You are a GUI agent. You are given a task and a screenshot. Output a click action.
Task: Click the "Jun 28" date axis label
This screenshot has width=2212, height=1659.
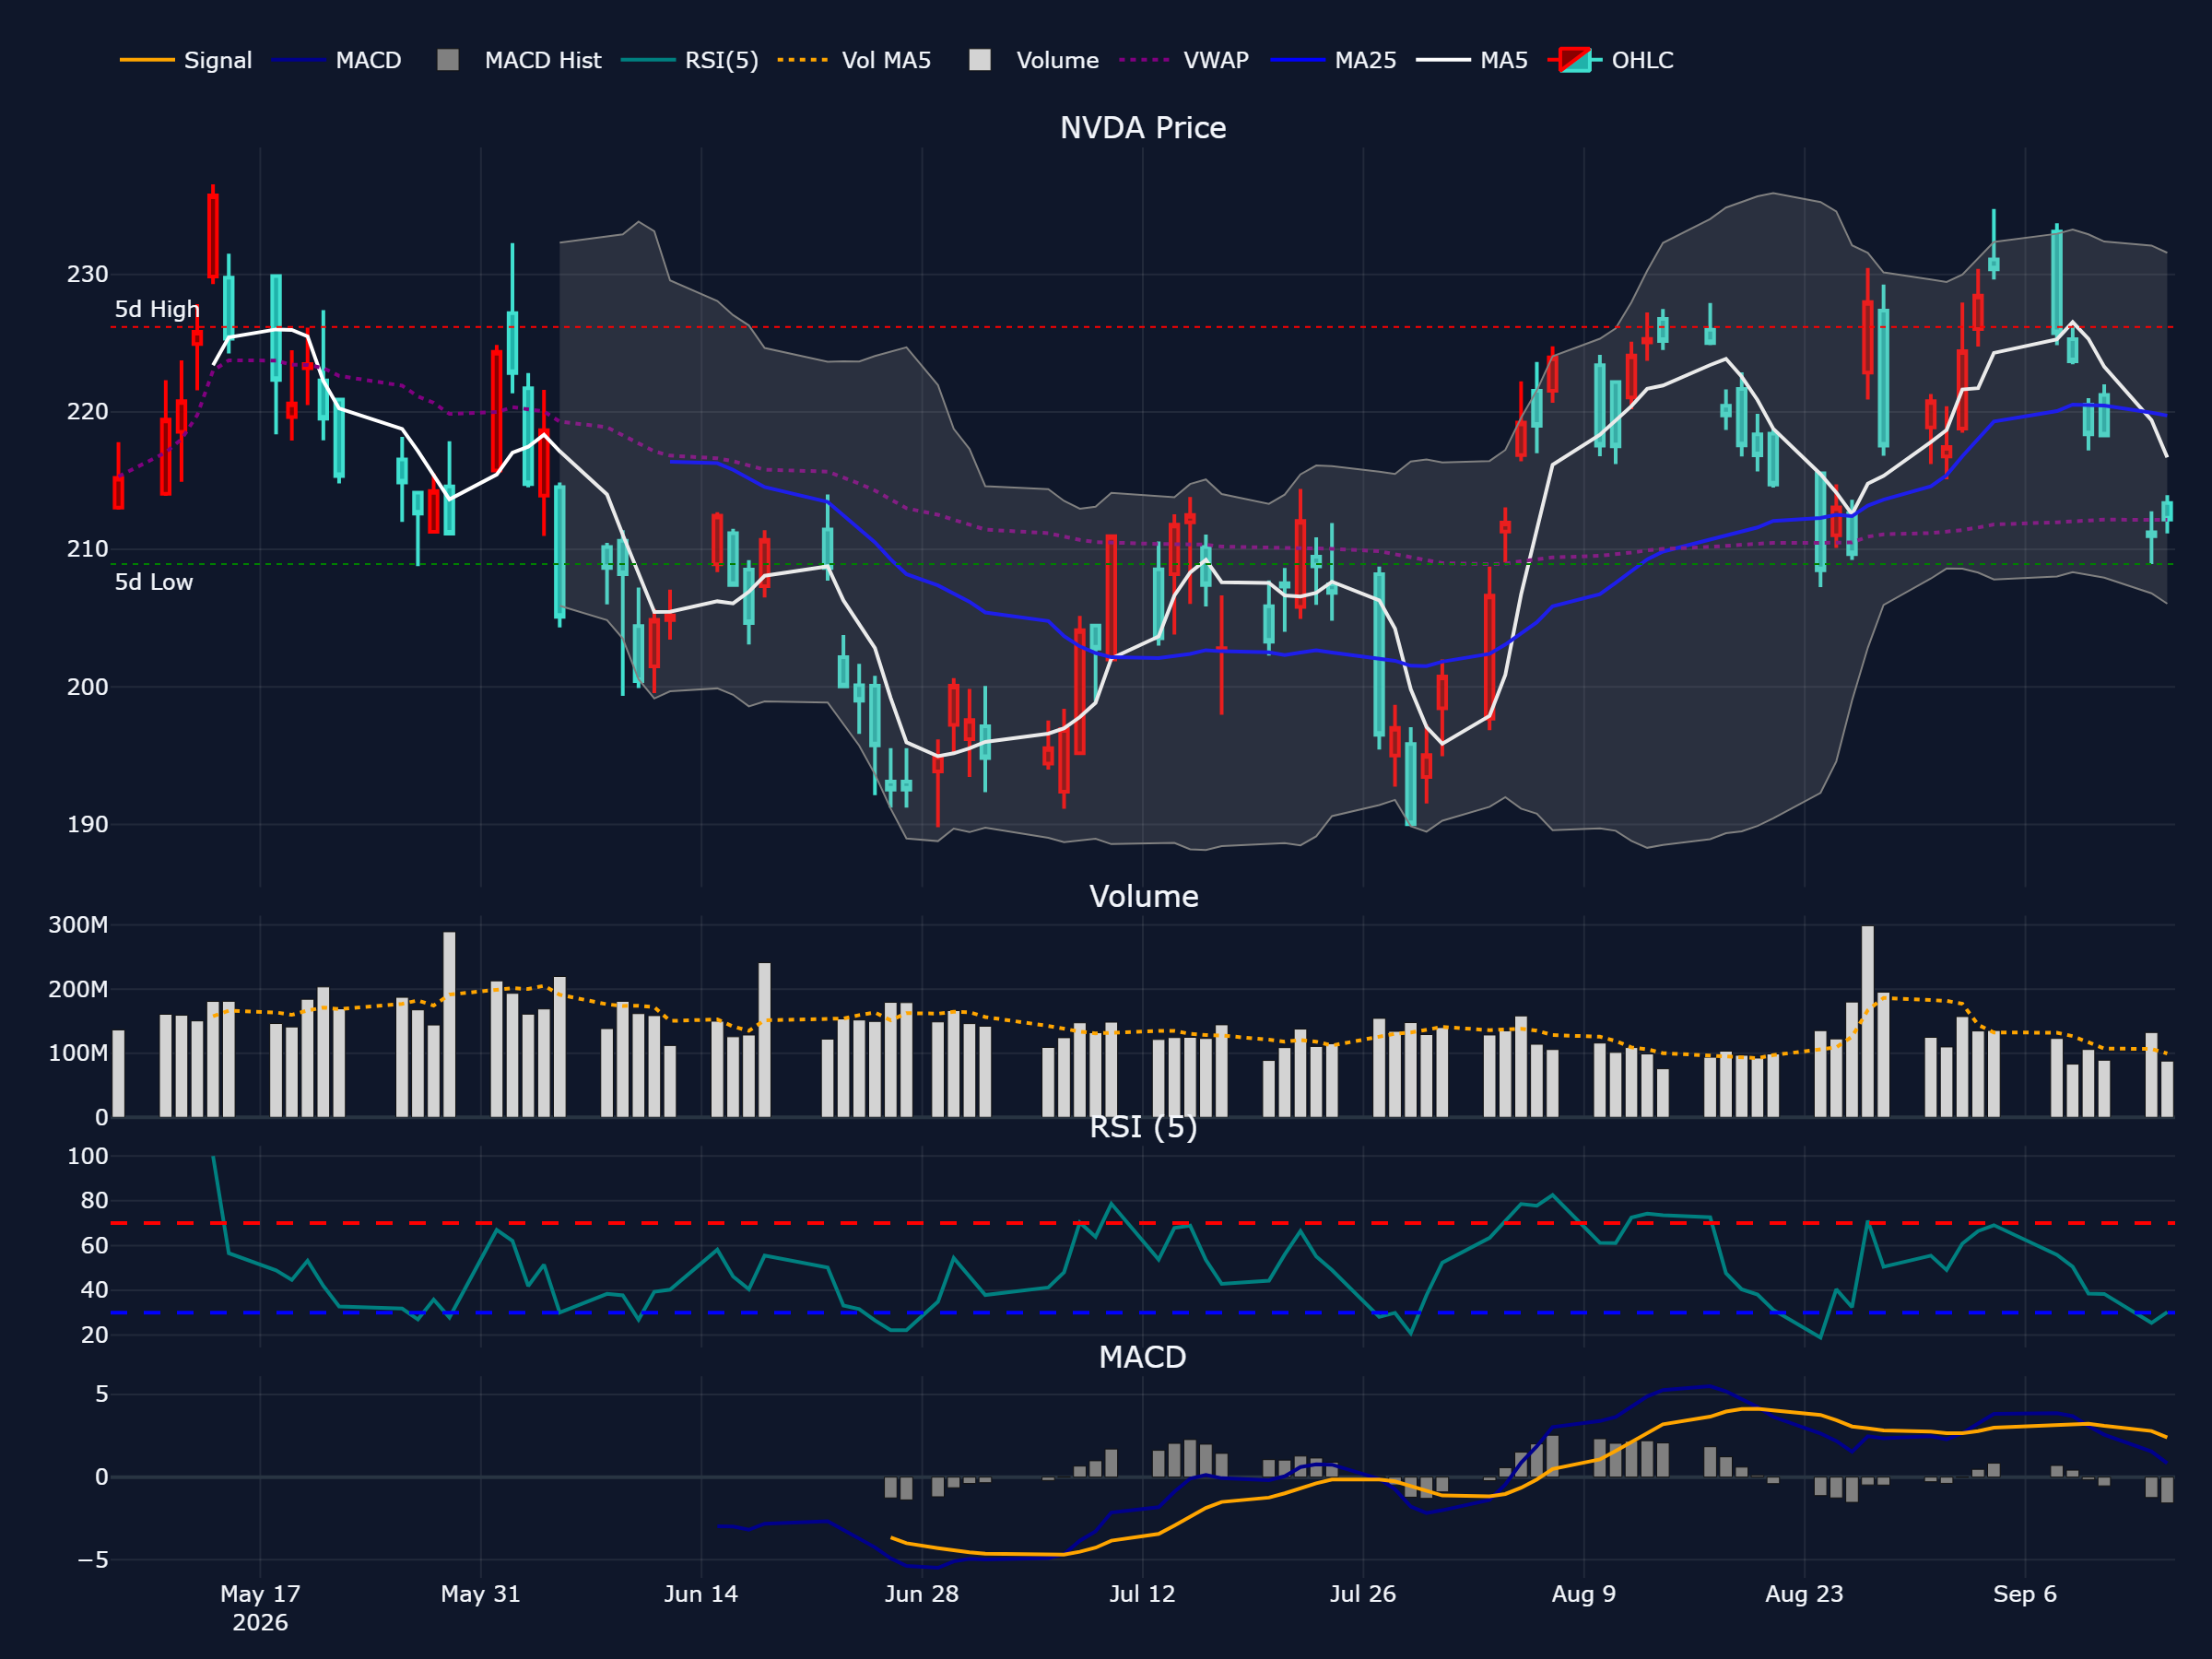(922, 1594)
